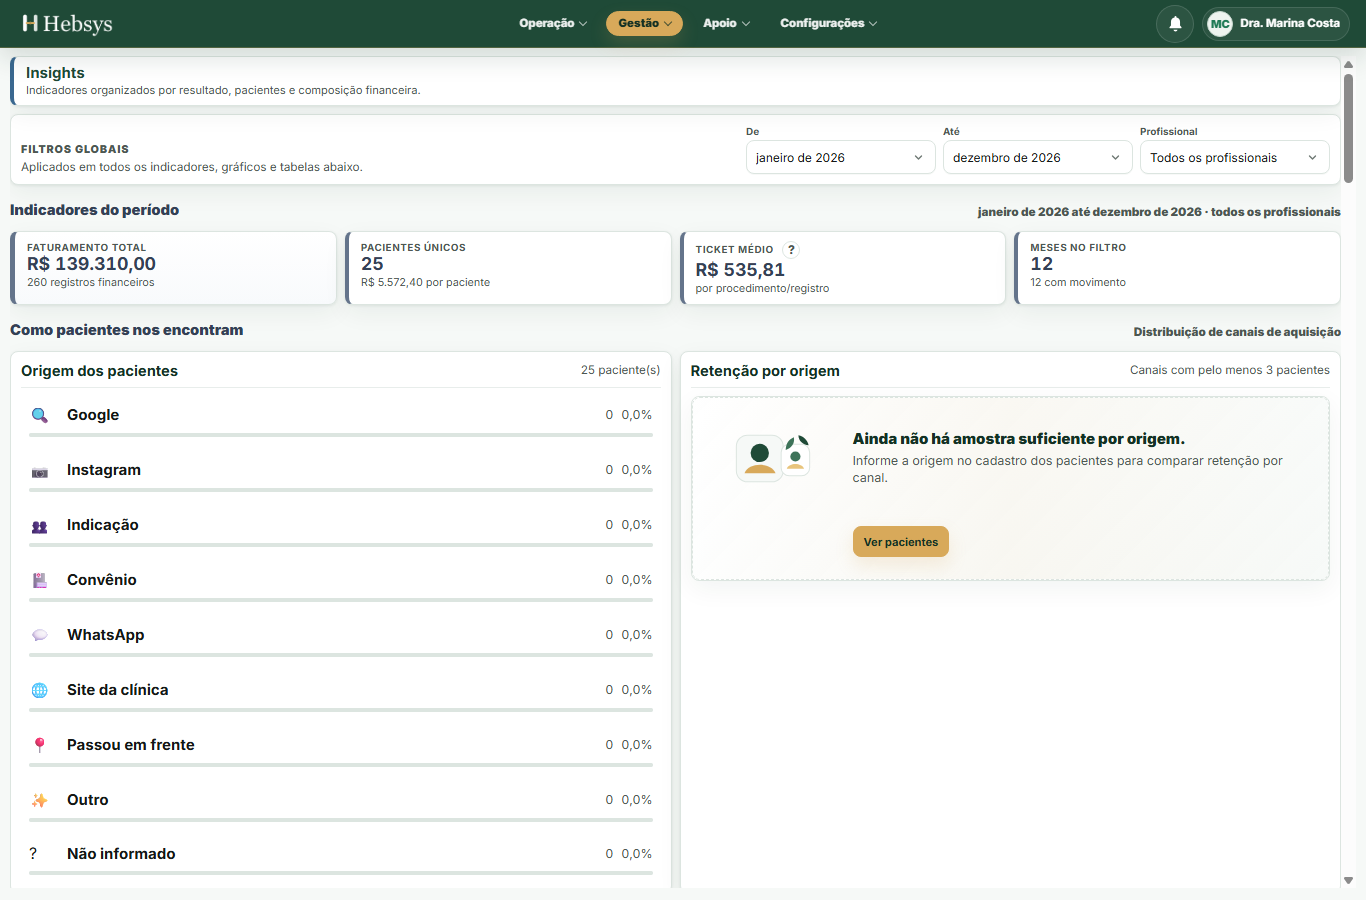Open the De month dropdown
Image resolution: width=1366 pixels, height=900 pixels.
click(x=840, y=157)
